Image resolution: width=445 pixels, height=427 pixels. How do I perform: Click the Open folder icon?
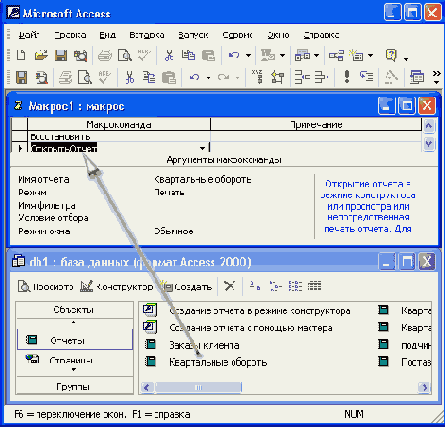coord(41,55)
